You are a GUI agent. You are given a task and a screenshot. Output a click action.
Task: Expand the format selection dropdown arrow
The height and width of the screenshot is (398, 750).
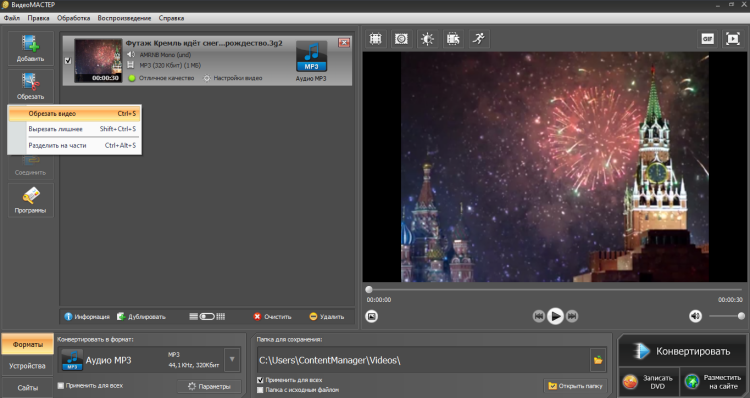point(232,360)
